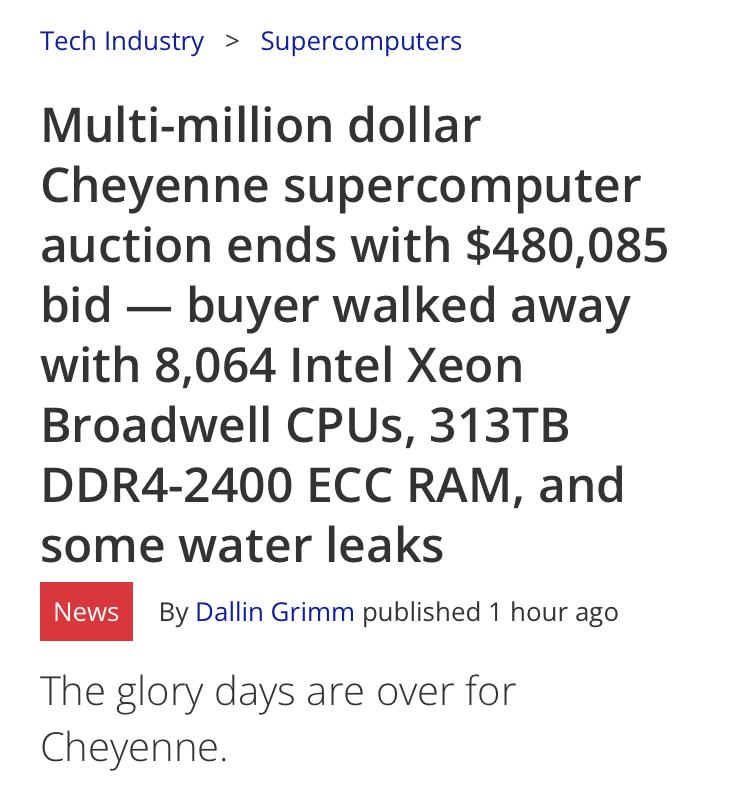Viewport: 750px width, 799px height.
Task: Click the 'Multi-million dollar' headline line
Action: click(261, 125)
